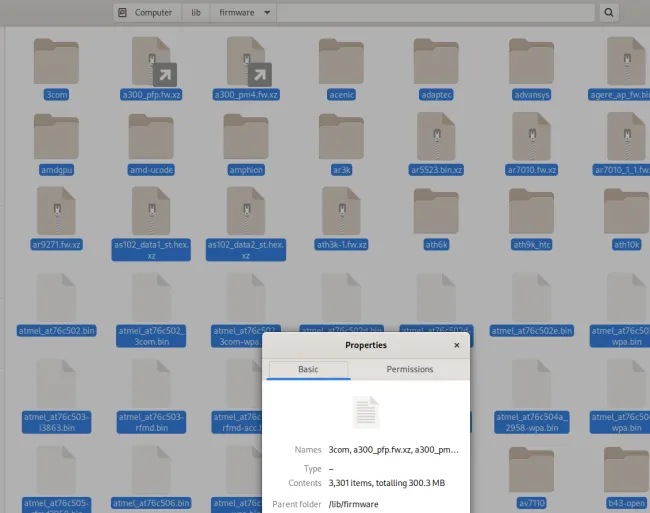This screenshot has width=650, height=513.
Task: Click the empty path bar field
Action: click(x=436, y=12)
